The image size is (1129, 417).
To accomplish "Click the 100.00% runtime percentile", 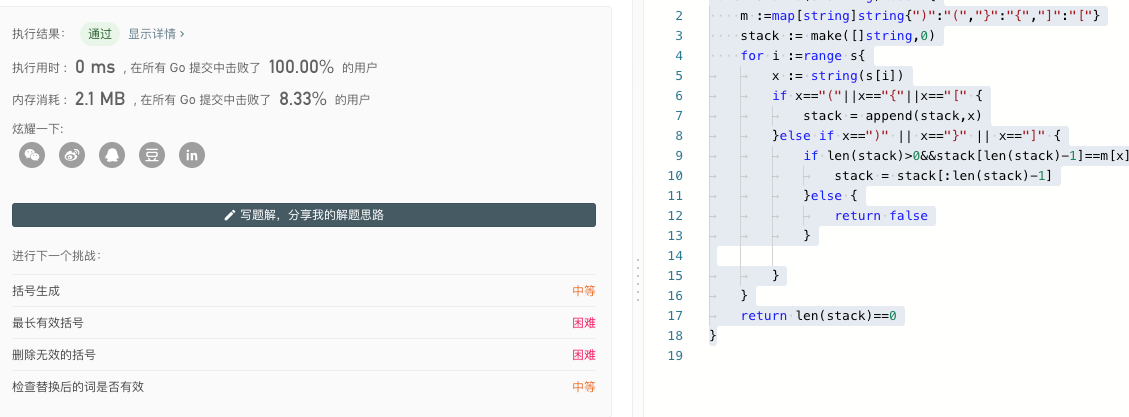I will point(301,67).
